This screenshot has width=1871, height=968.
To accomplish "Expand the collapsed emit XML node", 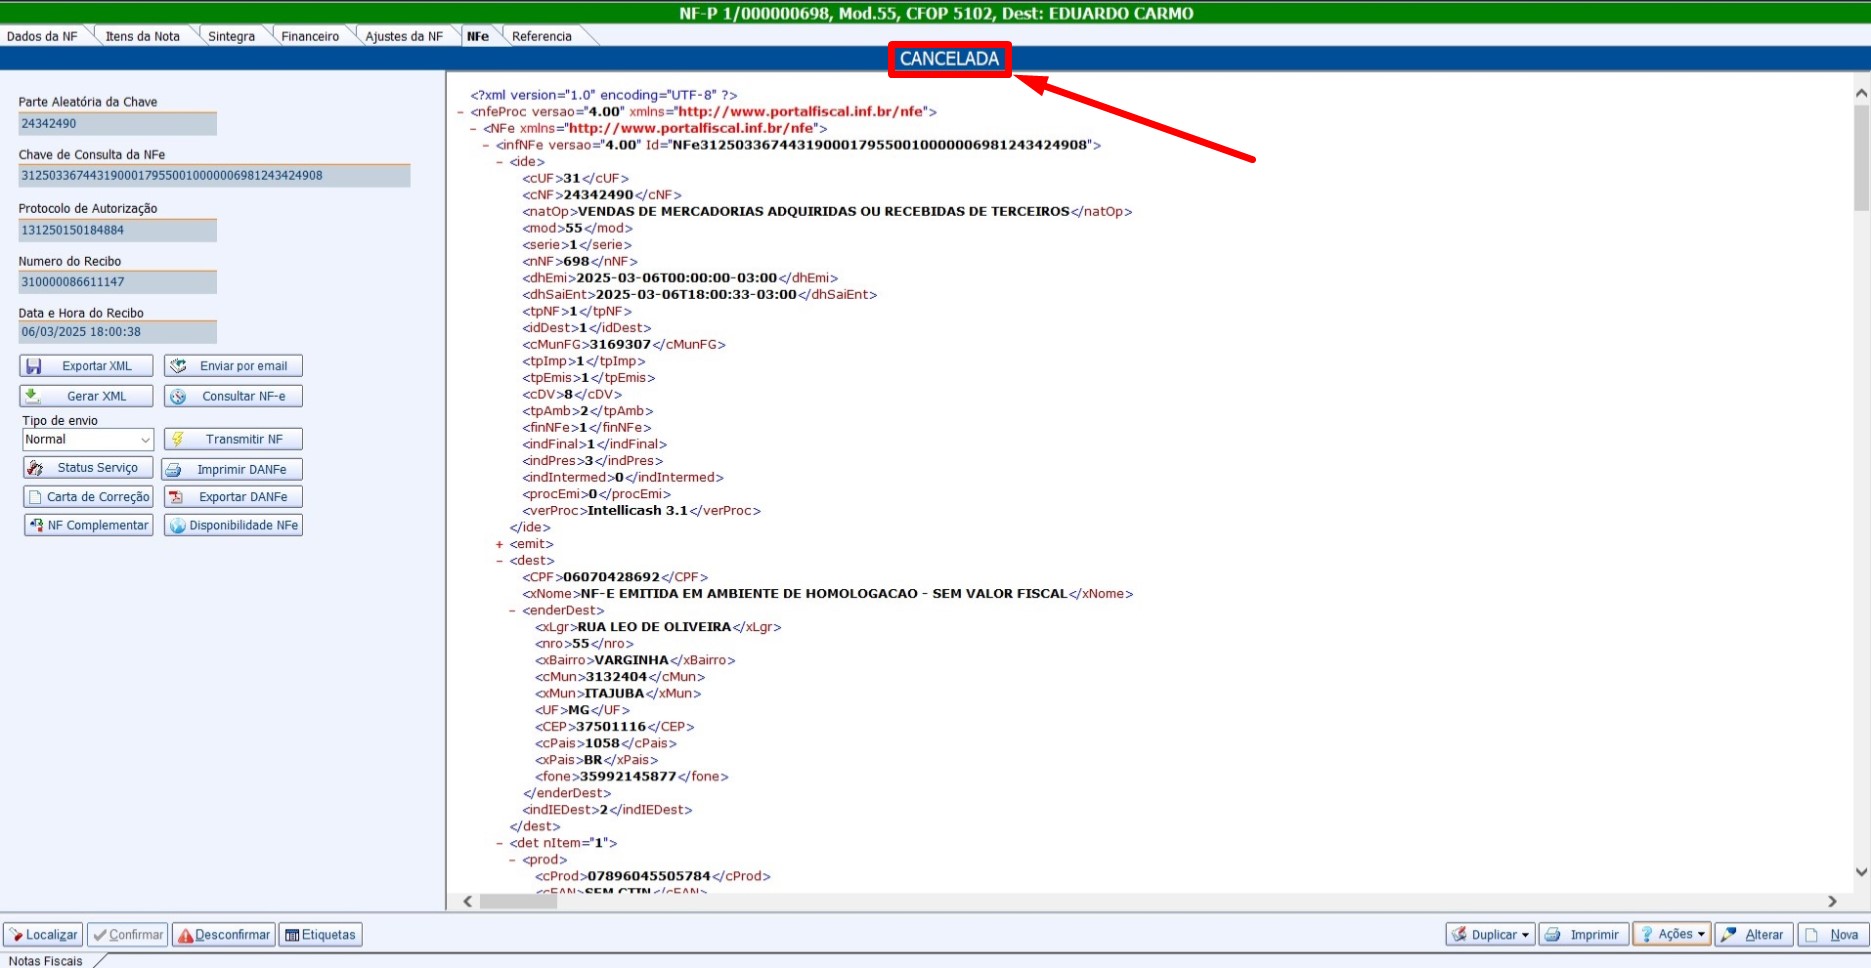I will pos(499,544).
